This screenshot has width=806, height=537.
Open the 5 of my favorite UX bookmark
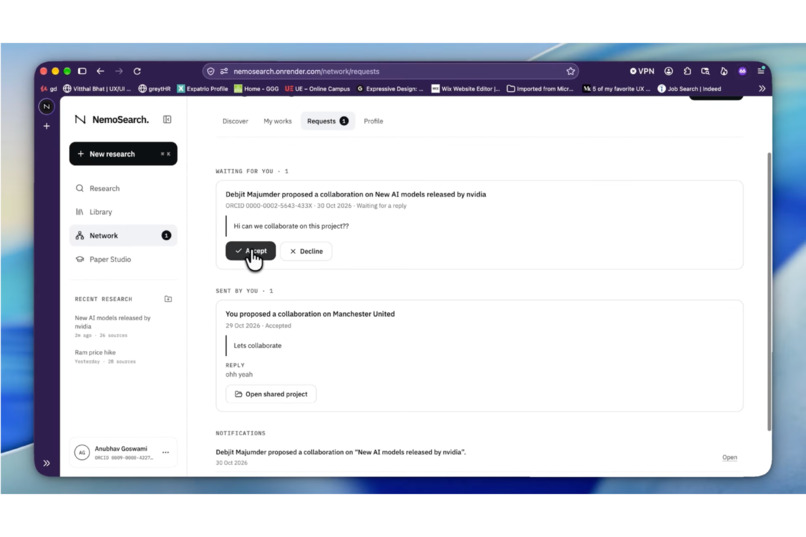[x=616, y=88]
